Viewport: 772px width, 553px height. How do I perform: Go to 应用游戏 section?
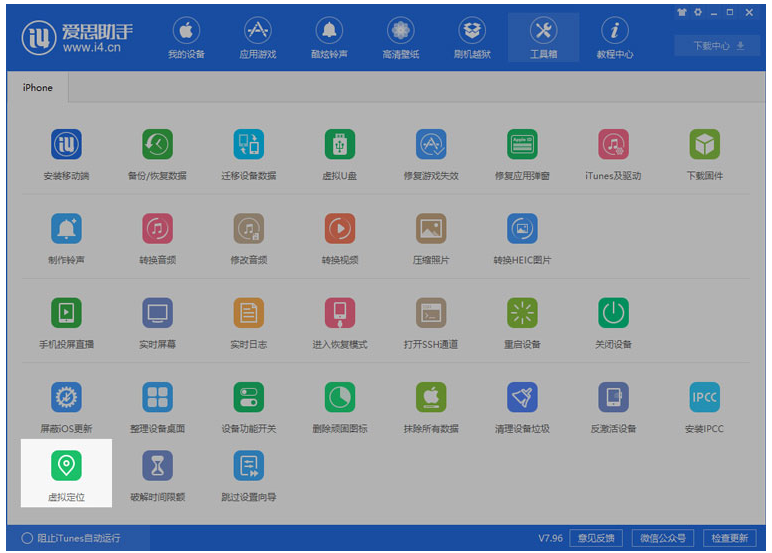[x=257, y=38]
